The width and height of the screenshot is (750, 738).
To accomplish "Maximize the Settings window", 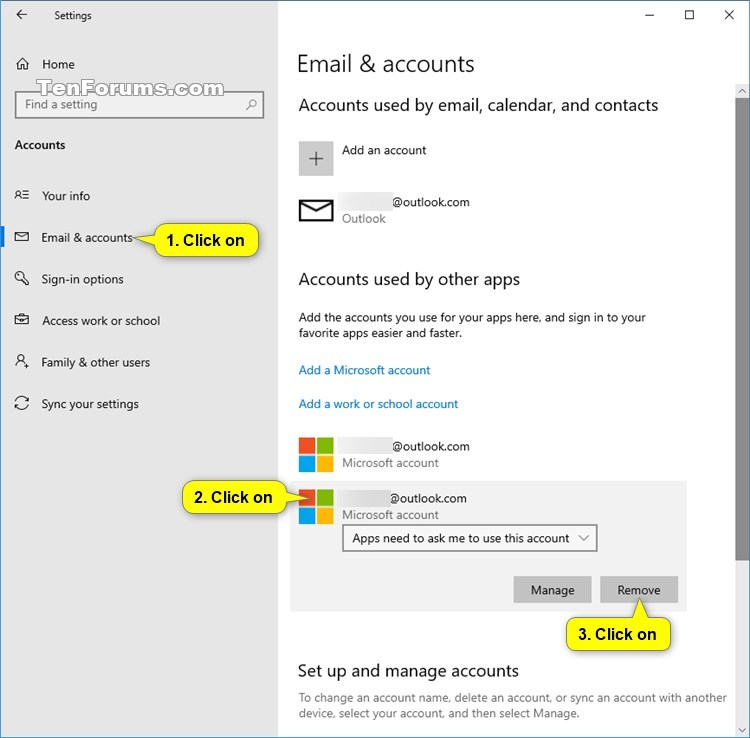I will click(x=689, y=15).
